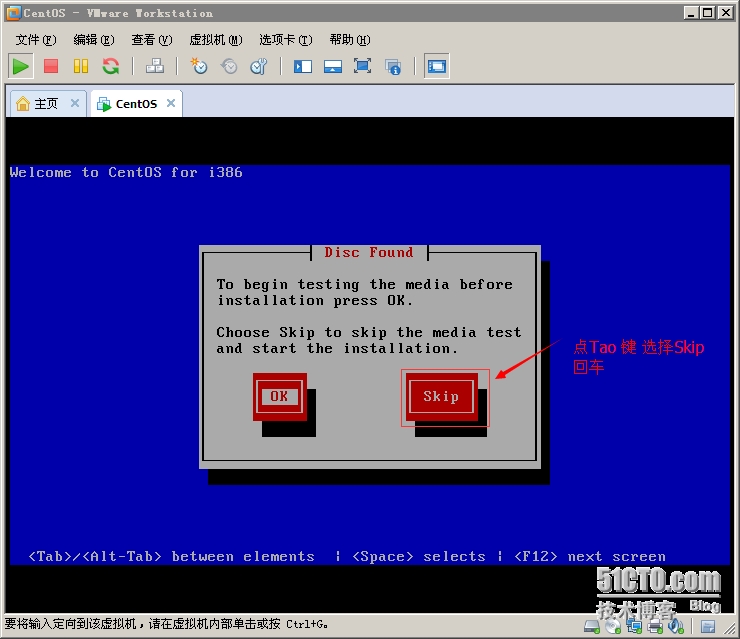Switch to the CentOS tab

pyautogui.click(x=136, y=103)
